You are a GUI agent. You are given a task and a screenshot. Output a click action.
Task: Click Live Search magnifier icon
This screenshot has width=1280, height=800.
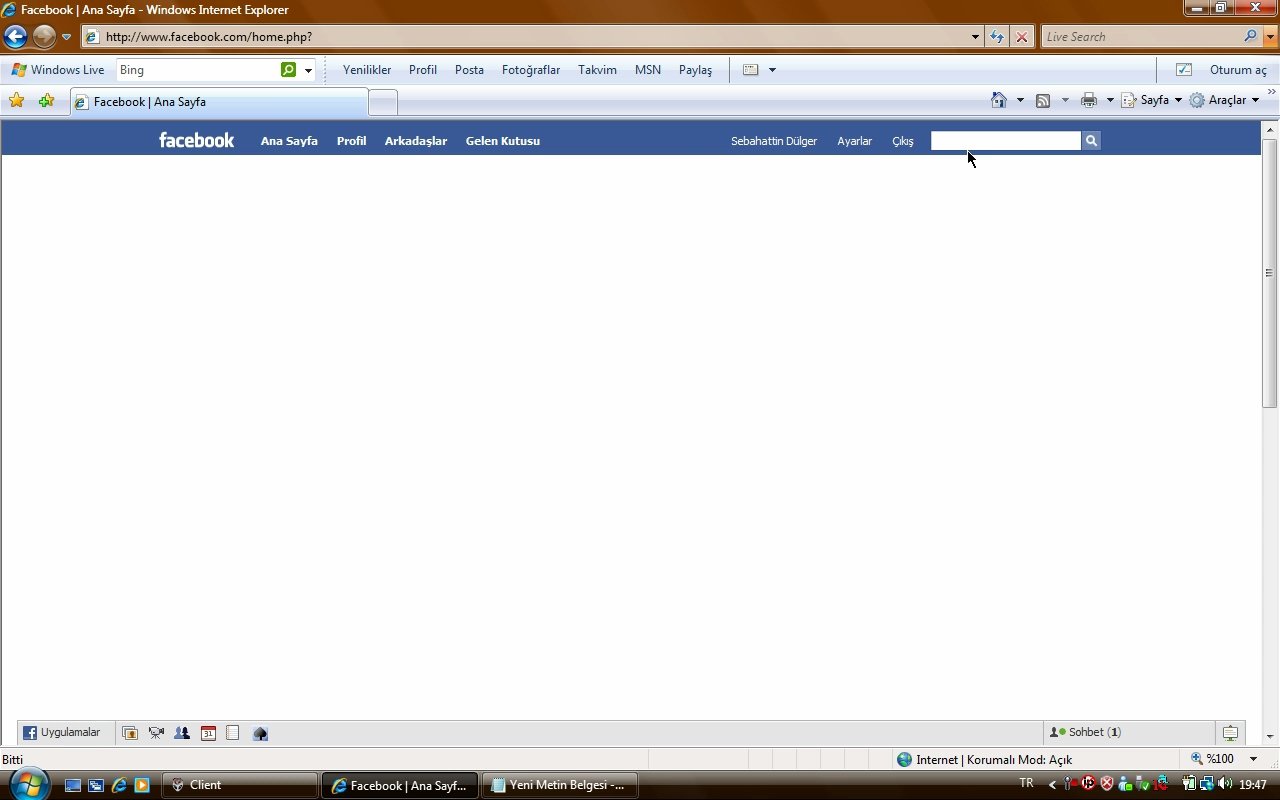click(x=1251, y=37)
